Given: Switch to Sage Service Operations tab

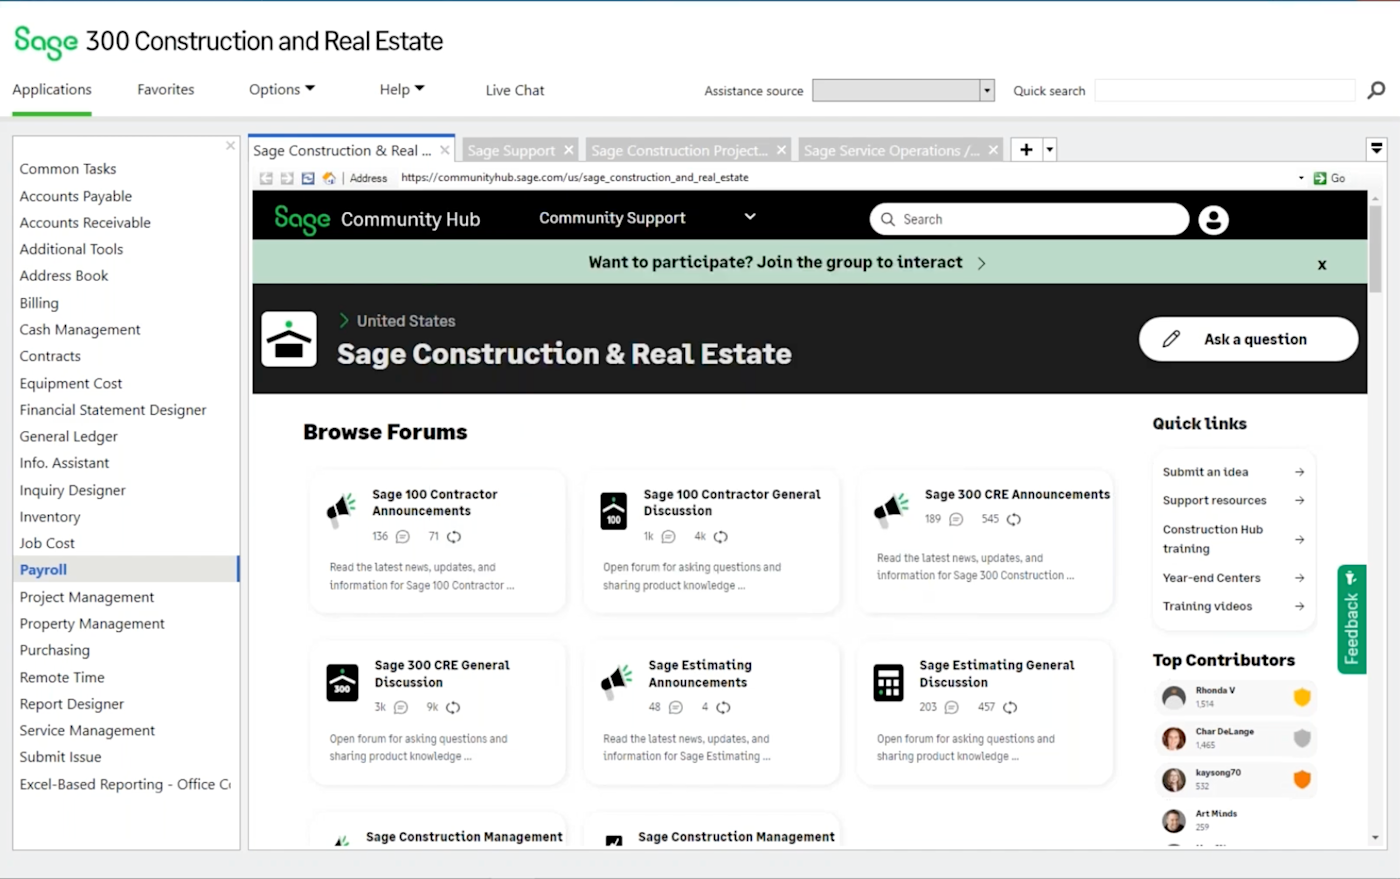Looking at the screenshot, I should coord(891,150).
